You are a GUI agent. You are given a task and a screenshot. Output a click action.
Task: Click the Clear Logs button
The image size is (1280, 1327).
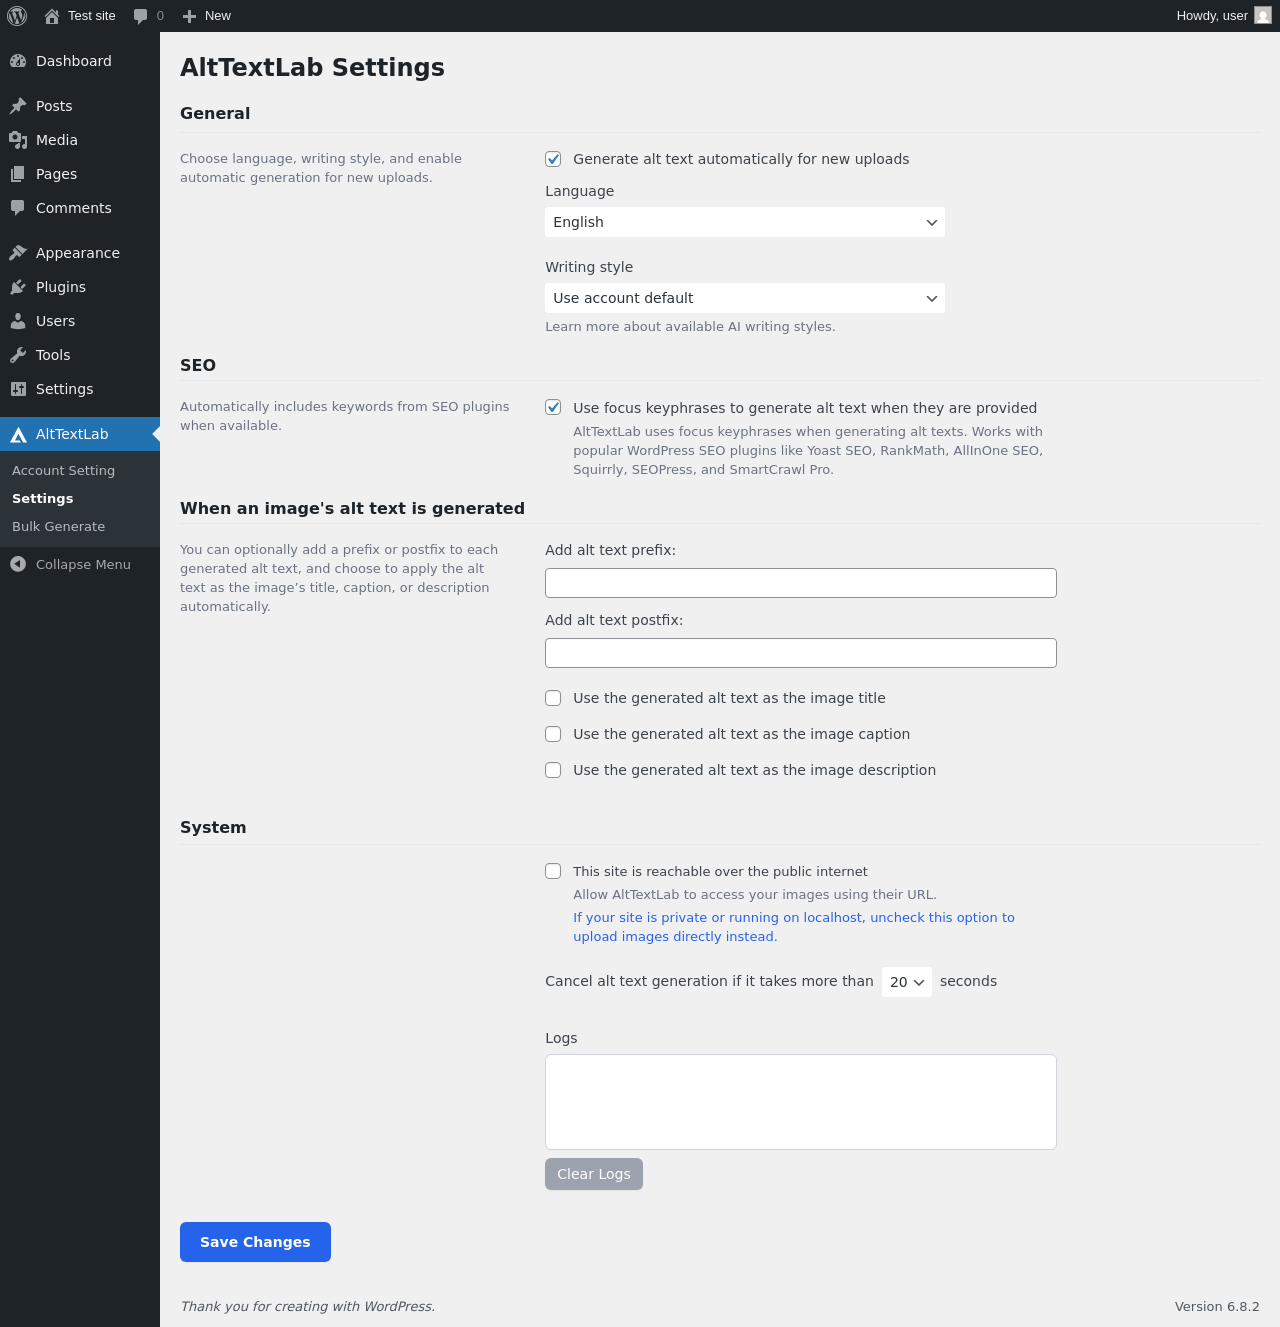(594, 1174)
